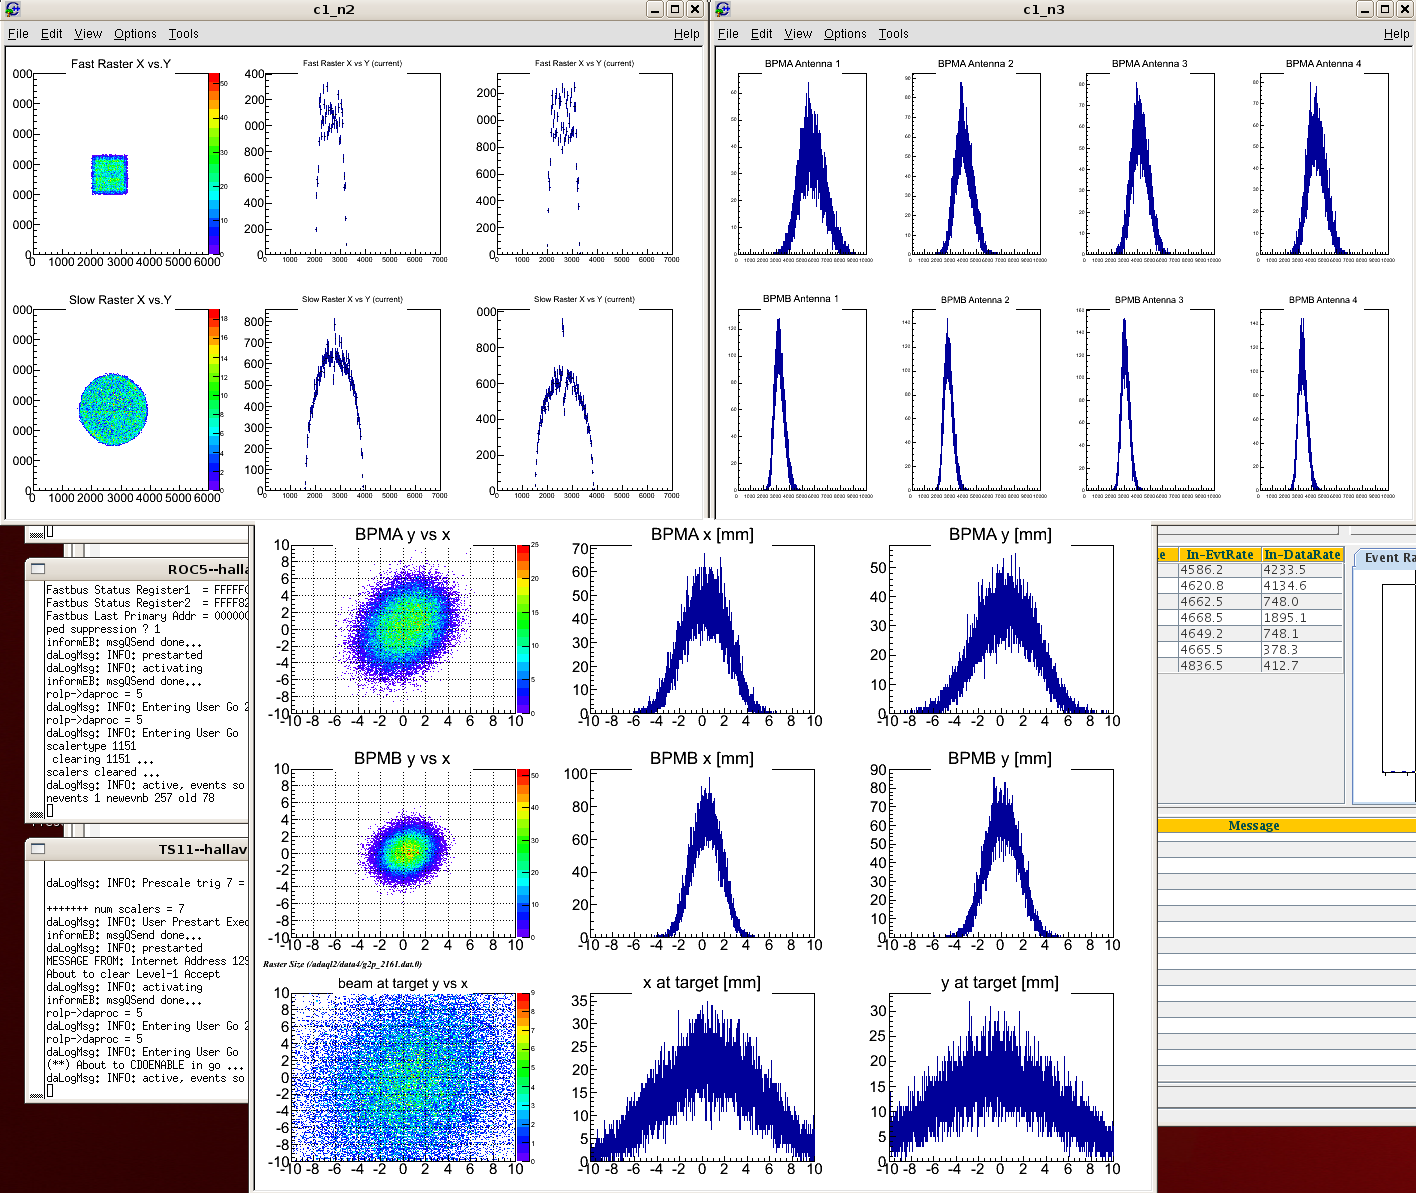Open View menu in c1_n3 window
This screenshot has height=1193, width=1416.
[x=798, y=33]
